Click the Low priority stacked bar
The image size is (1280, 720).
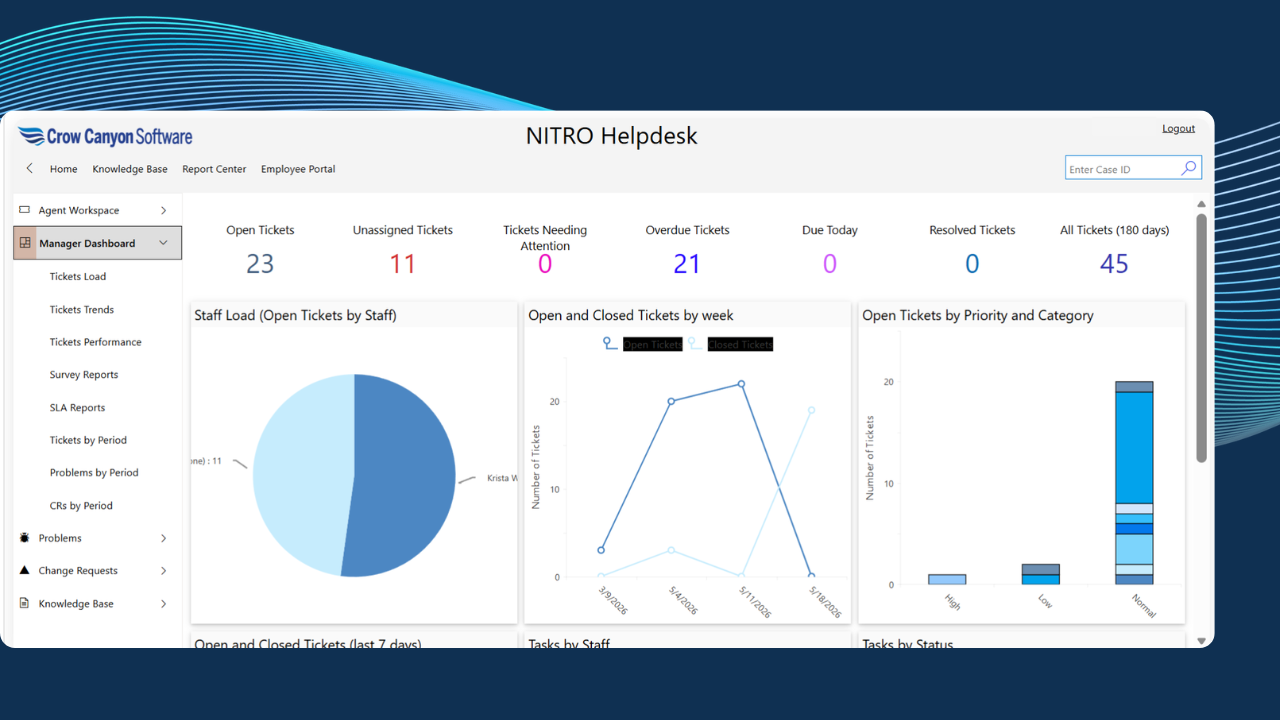(1041, 574)
